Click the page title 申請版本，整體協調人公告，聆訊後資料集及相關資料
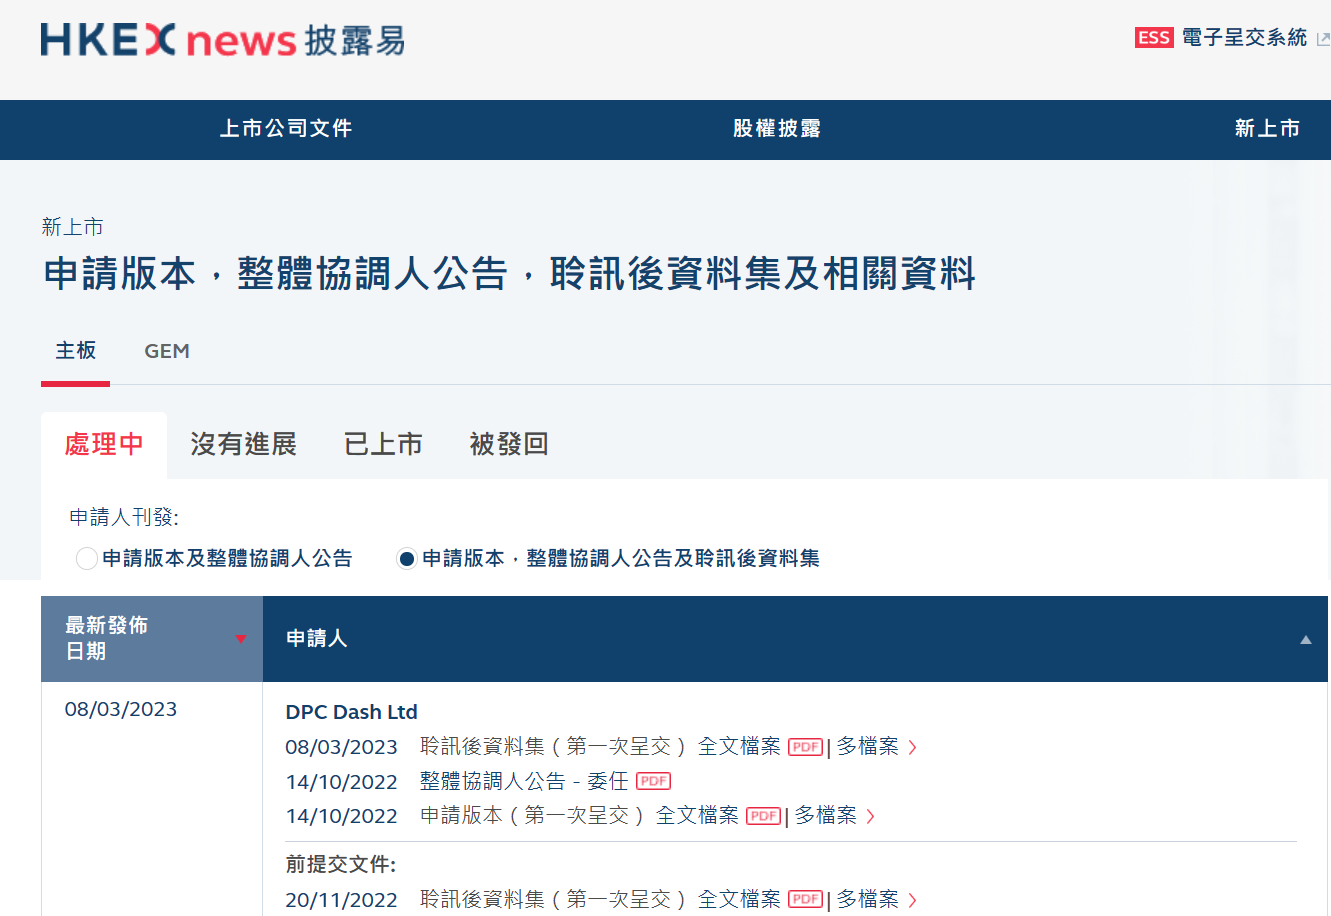 click(509, 274)
